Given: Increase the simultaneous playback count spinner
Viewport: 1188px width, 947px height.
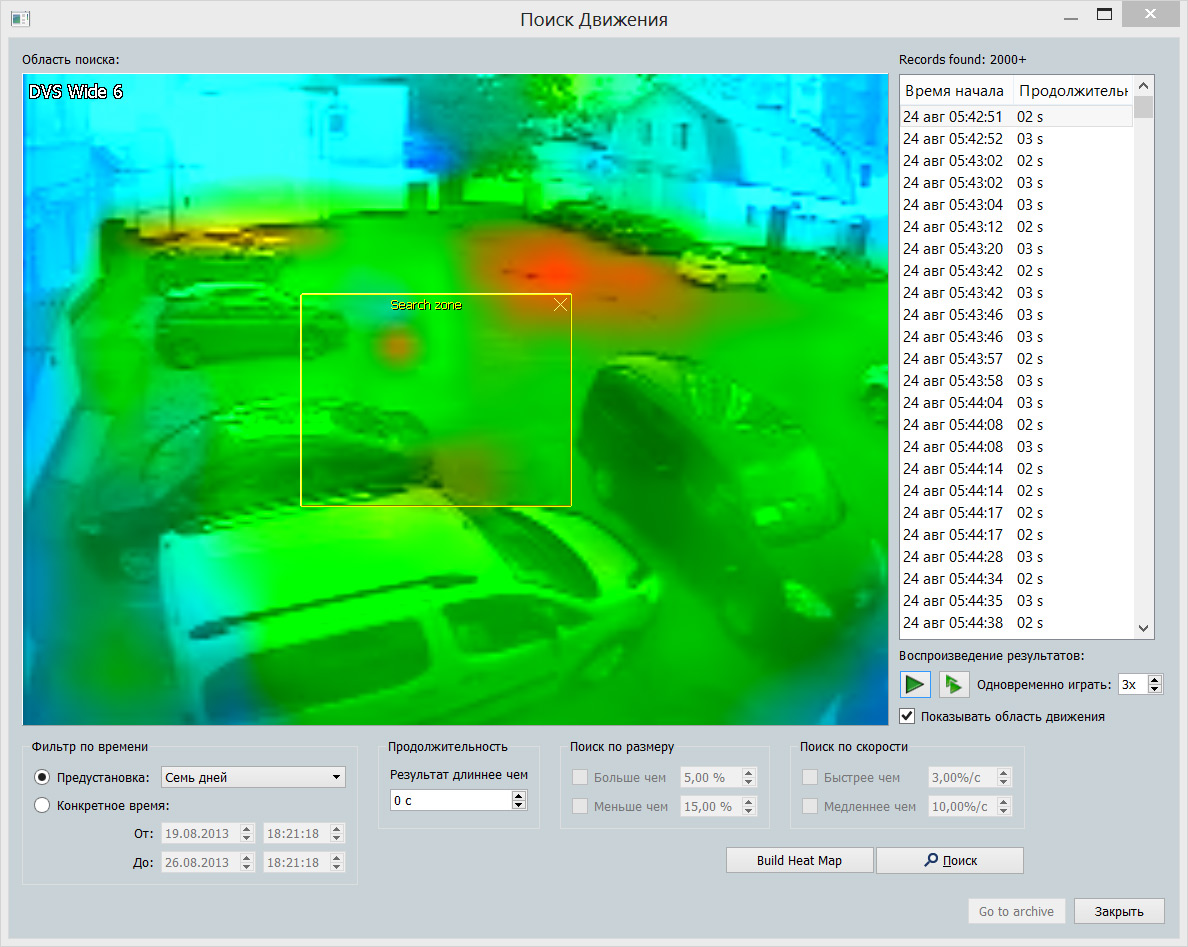Looking at the screenshot, I should coord(1155,680).
